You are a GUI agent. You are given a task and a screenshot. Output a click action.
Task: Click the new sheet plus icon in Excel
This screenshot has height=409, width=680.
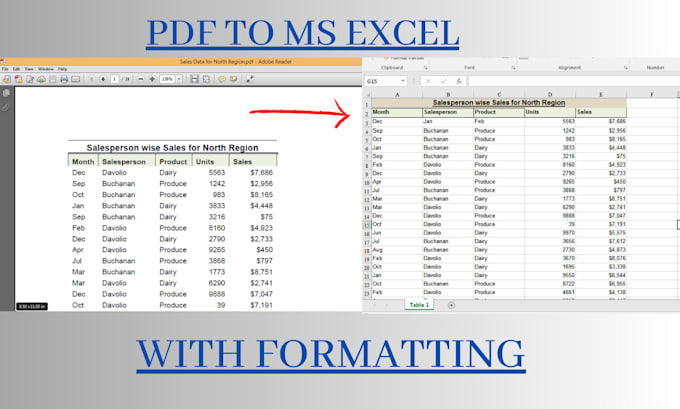pyautogui.click(x=451, y=305)
